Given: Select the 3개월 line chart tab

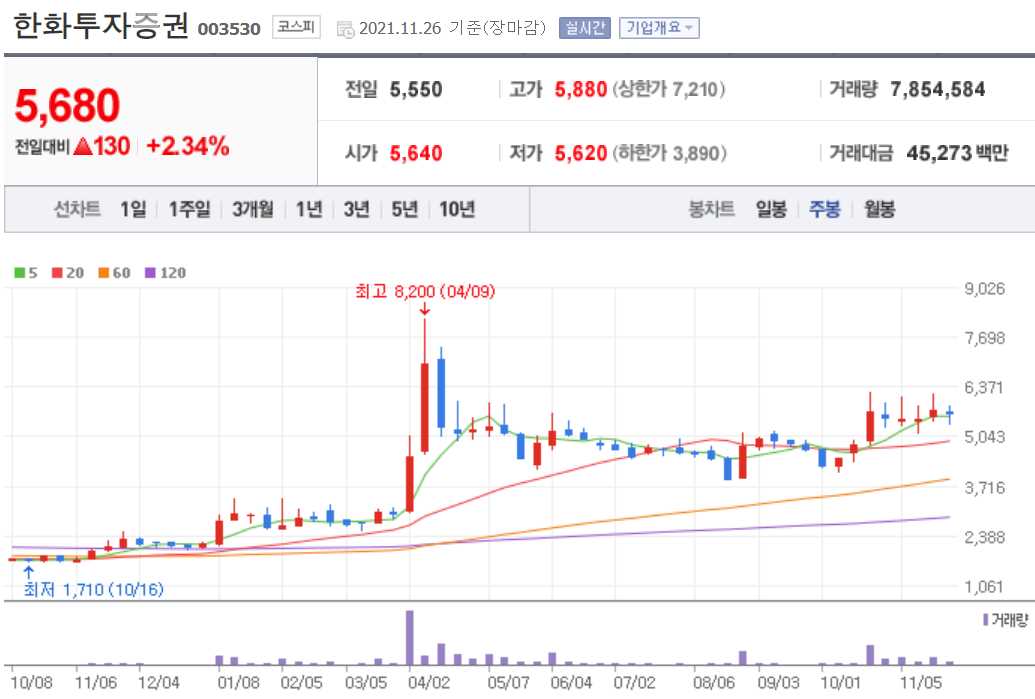Looking at the screenshot, I should click(x=253, y=209).
